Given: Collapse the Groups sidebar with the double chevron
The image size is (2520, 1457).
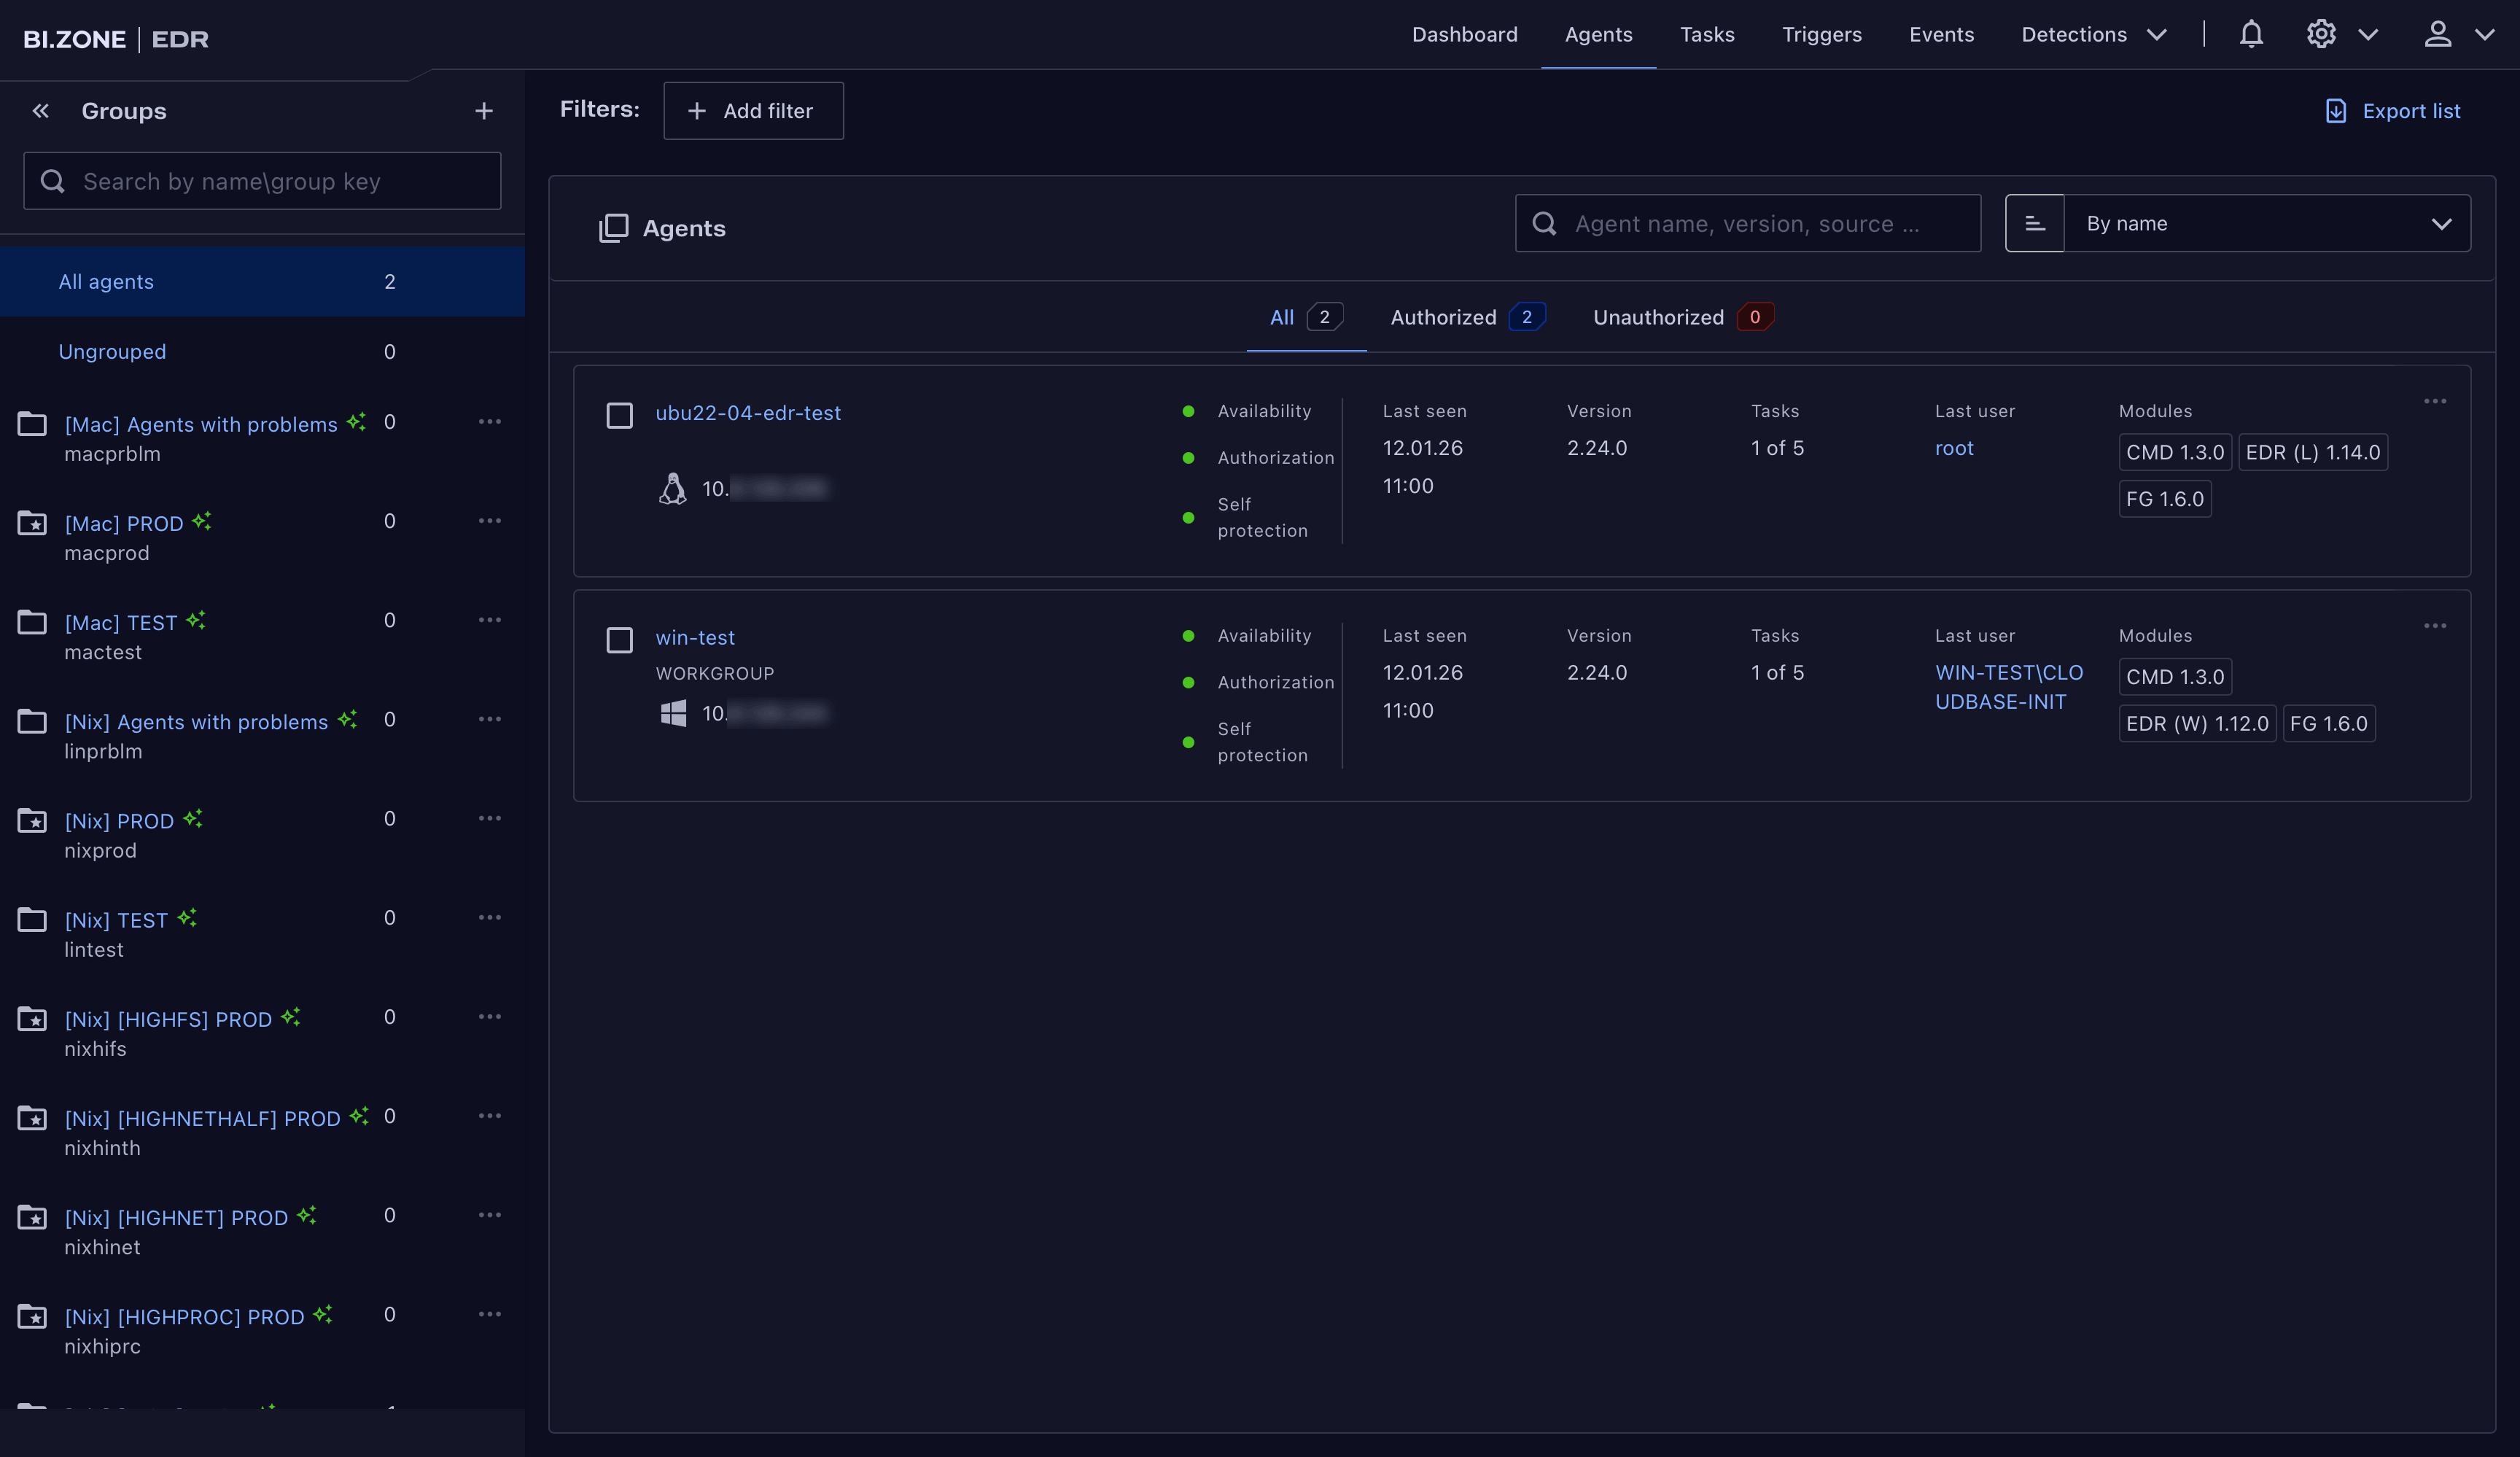Looking at the screenshot, I should tap(40, 111).
